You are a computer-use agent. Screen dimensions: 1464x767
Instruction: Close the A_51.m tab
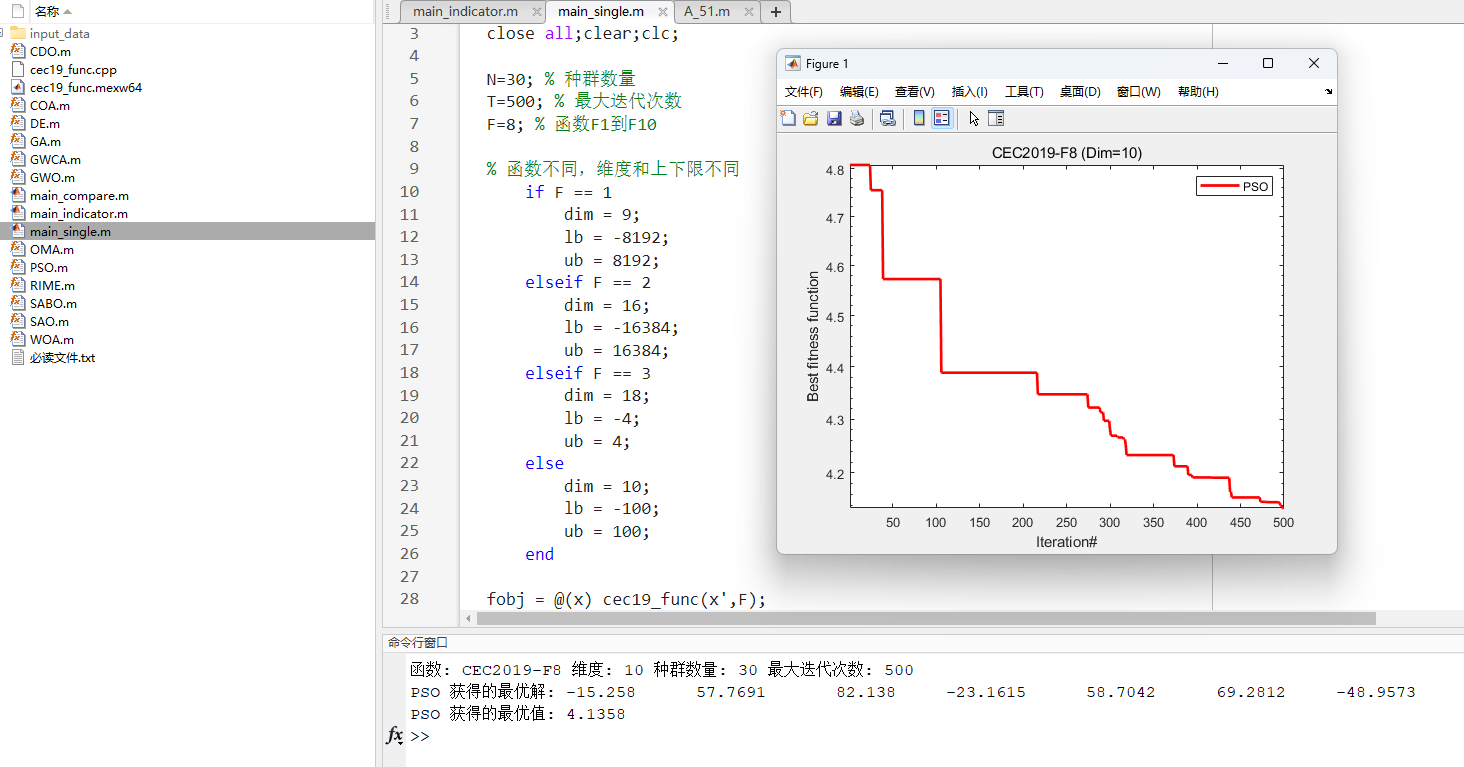pos(751,11)
